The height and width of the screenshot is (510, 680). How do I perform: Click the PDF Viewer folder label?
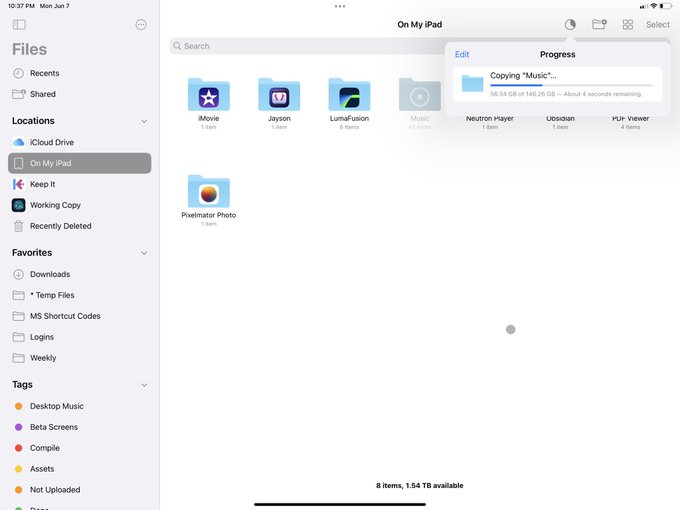(630, 118)
